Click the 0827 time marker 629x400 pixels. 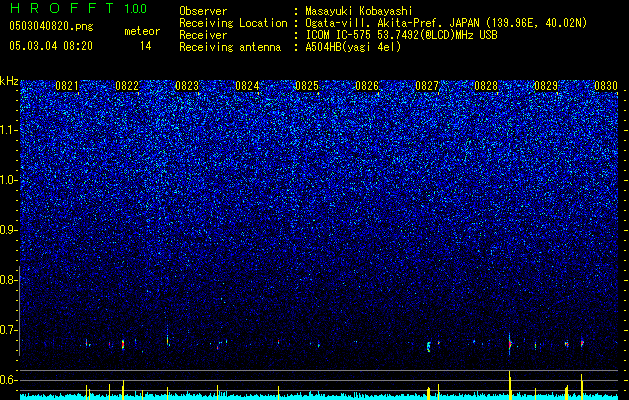(x=427, y=86)
